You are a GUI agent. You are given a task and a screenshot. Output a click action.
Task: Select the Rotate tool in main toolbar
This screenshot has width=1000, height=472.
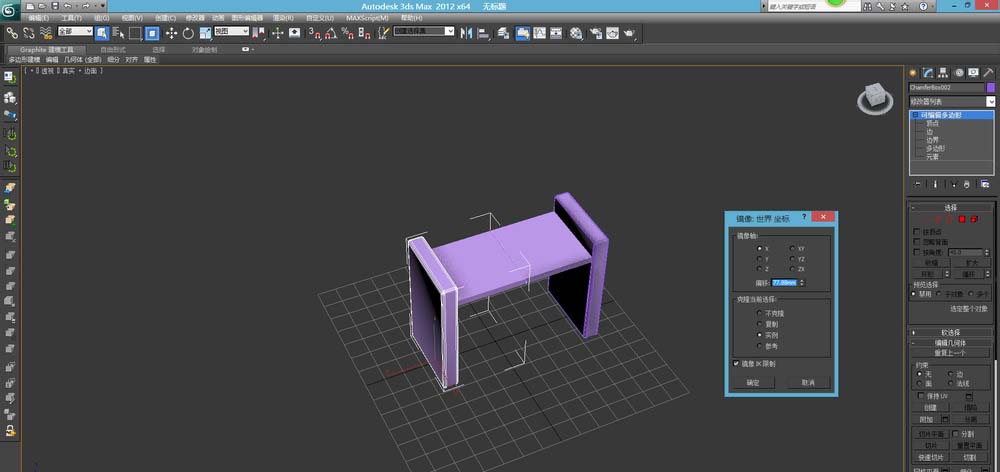tap(188, 33)
